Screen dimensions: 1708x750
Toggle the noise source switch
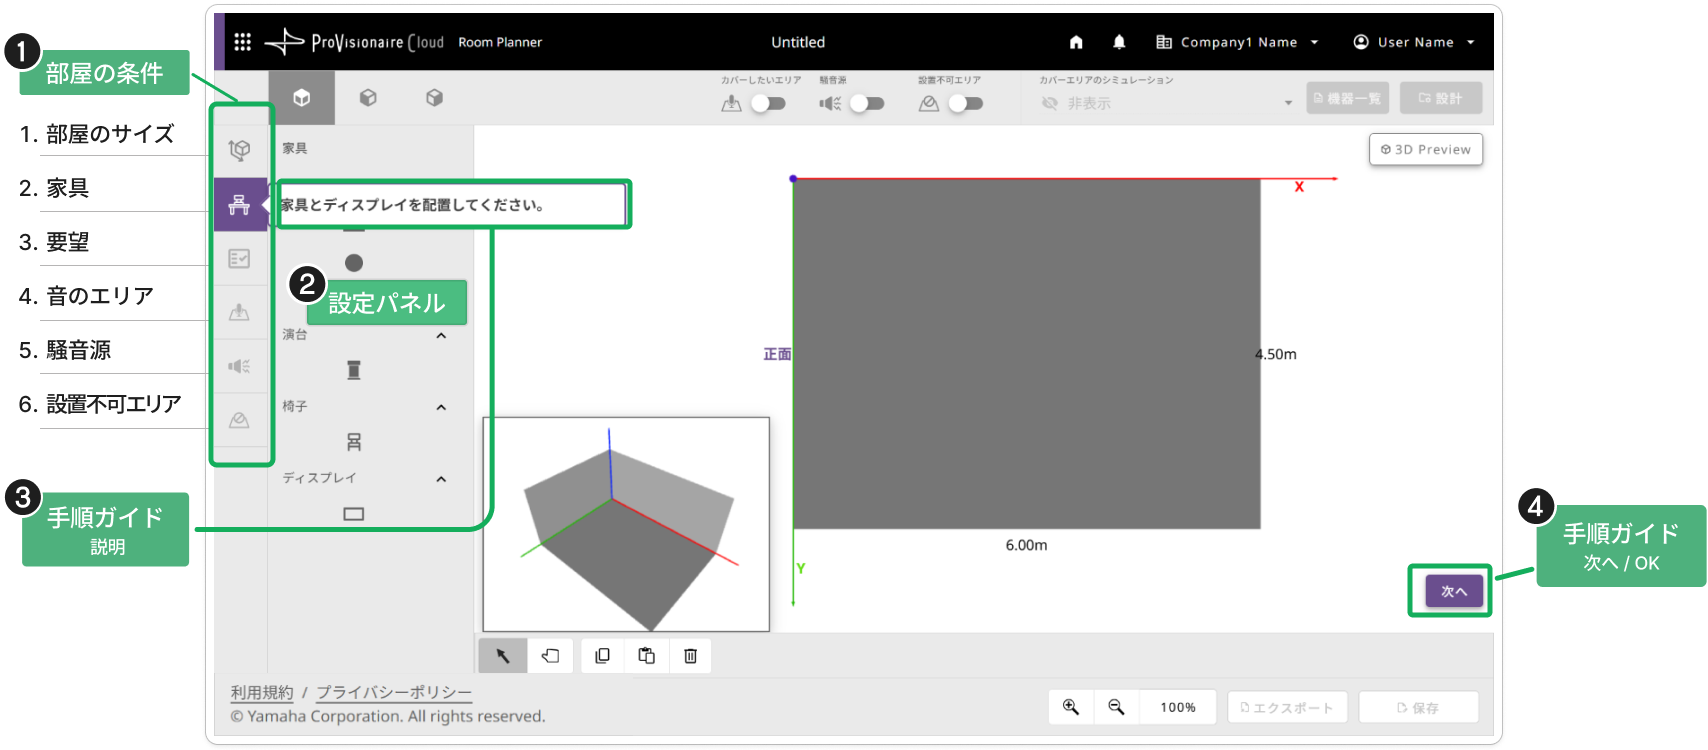pos(867,103)
